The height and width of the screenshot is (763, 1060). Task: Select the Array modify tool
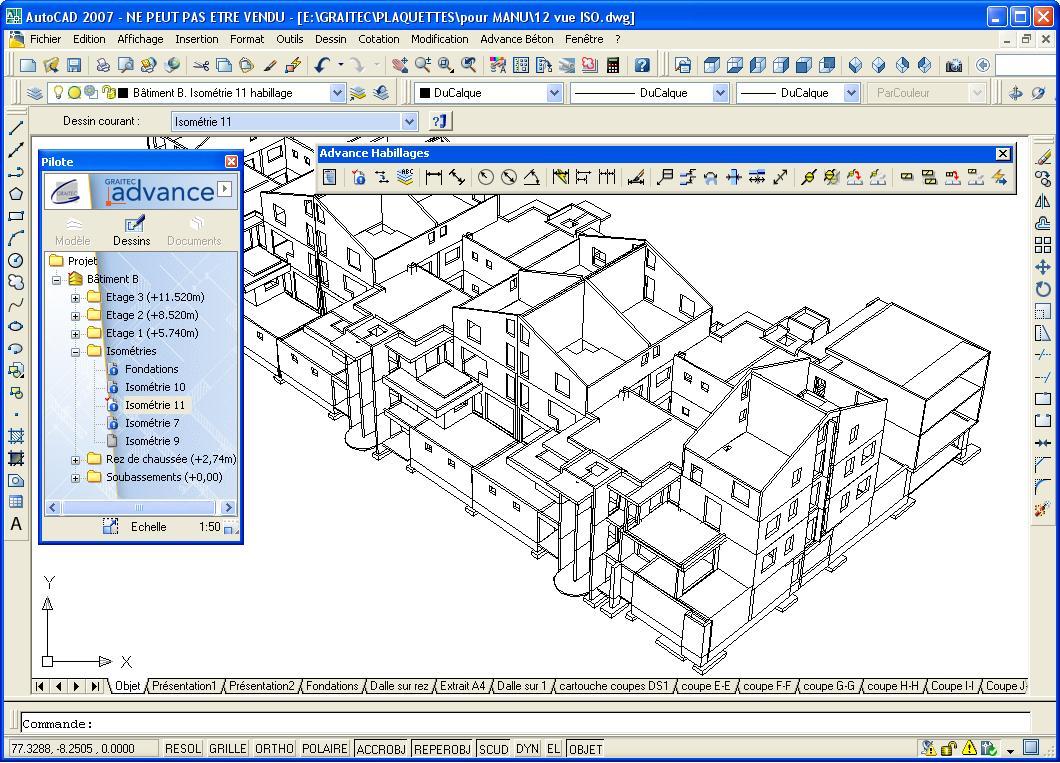point(1043,245)
